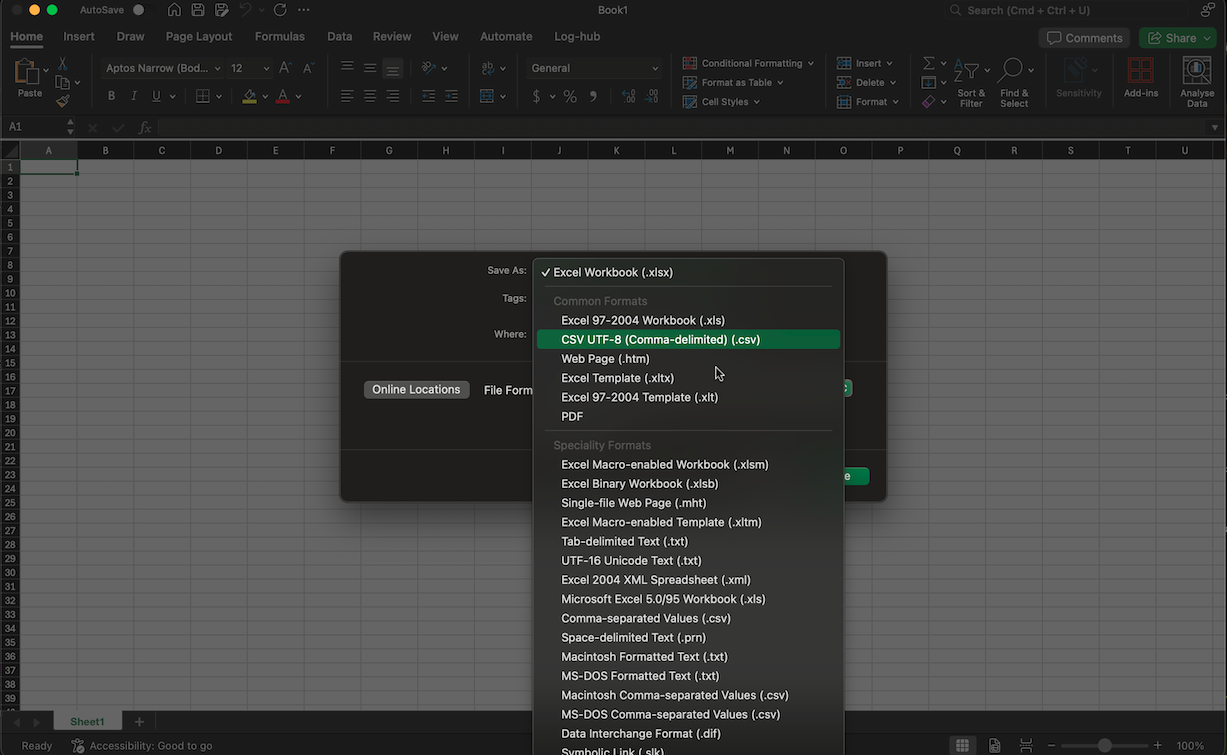Click the Refresh/Redo circular arrow icon
1227x755 pixels.
point(280,10)
